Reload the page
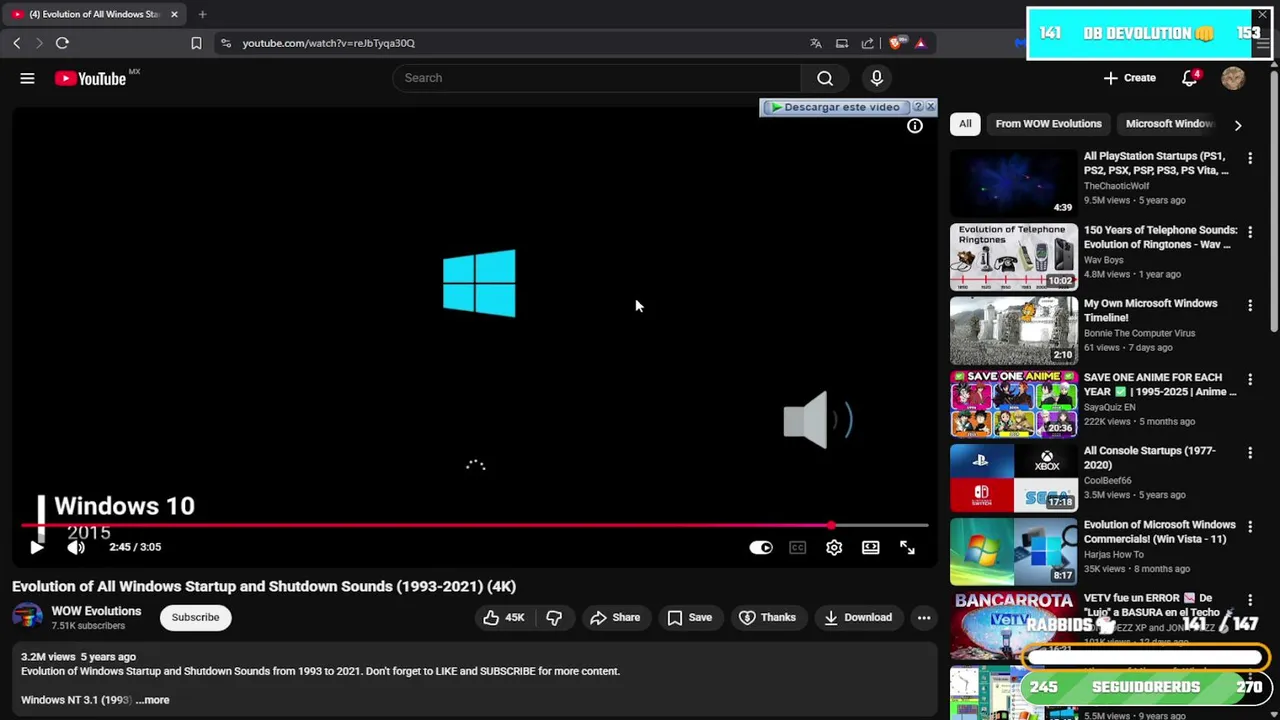This screenshot has height=720, width=1280. (x=62, y=43)
